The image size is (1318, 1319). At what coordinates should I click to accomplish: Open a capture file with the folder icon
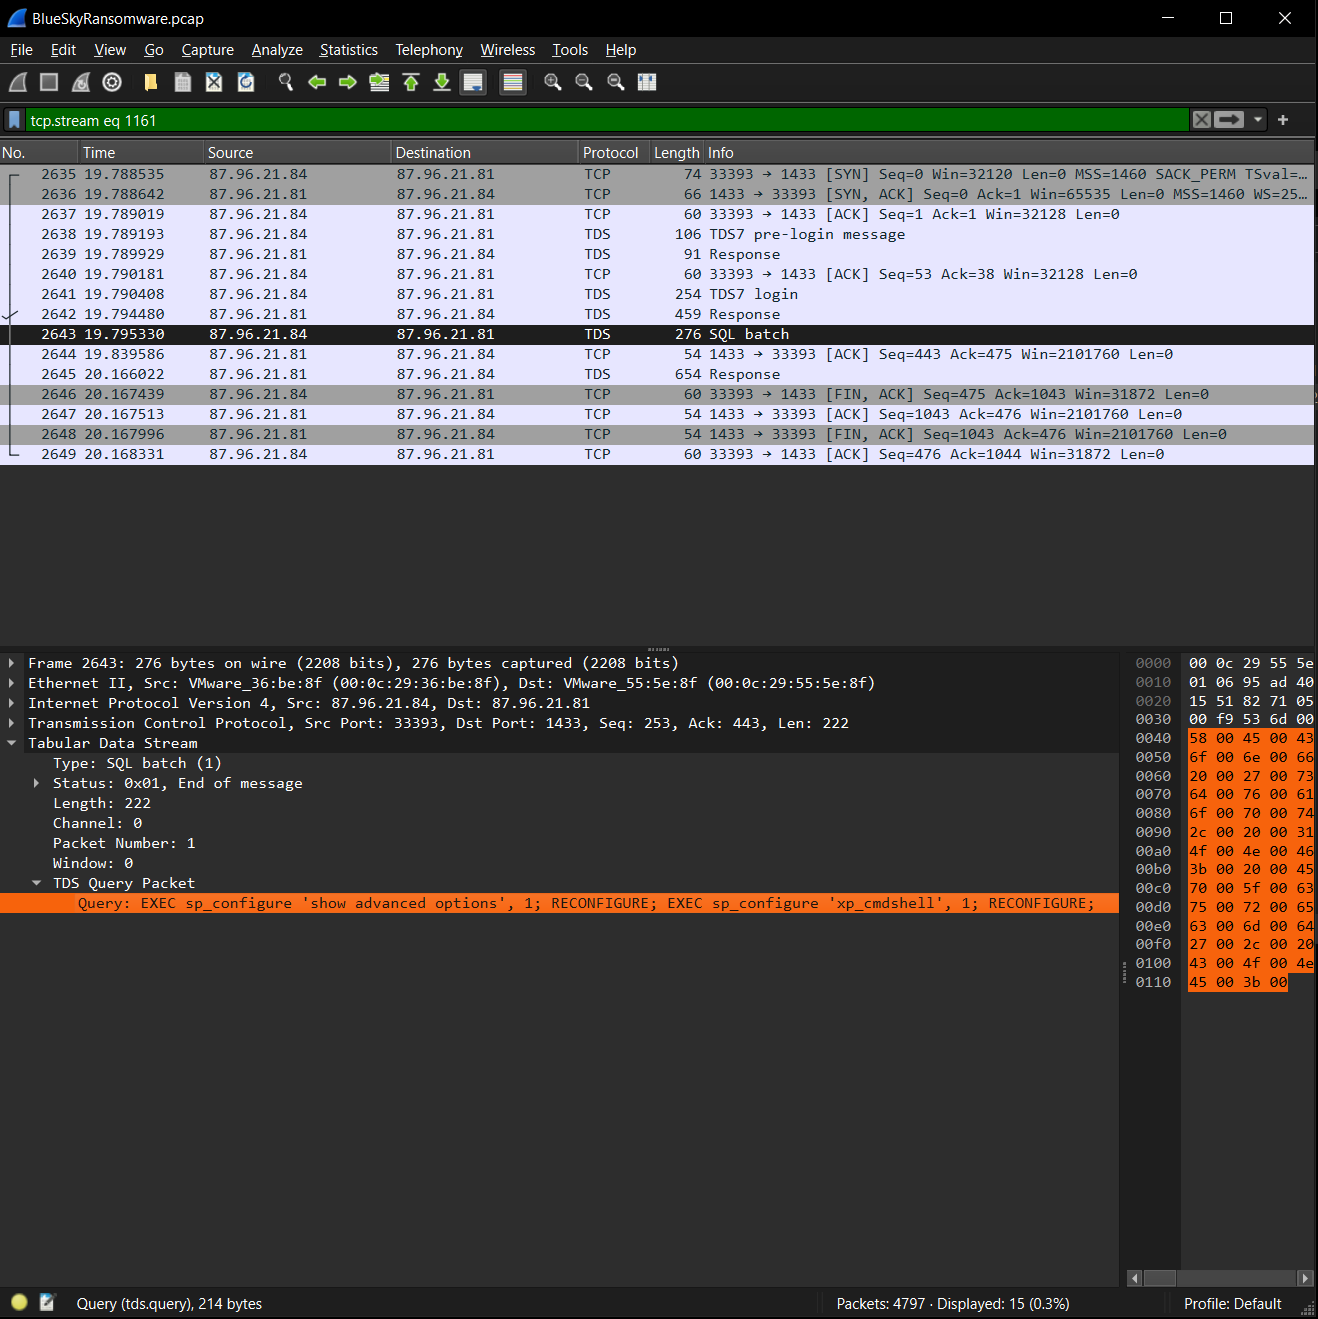(151, 82)
